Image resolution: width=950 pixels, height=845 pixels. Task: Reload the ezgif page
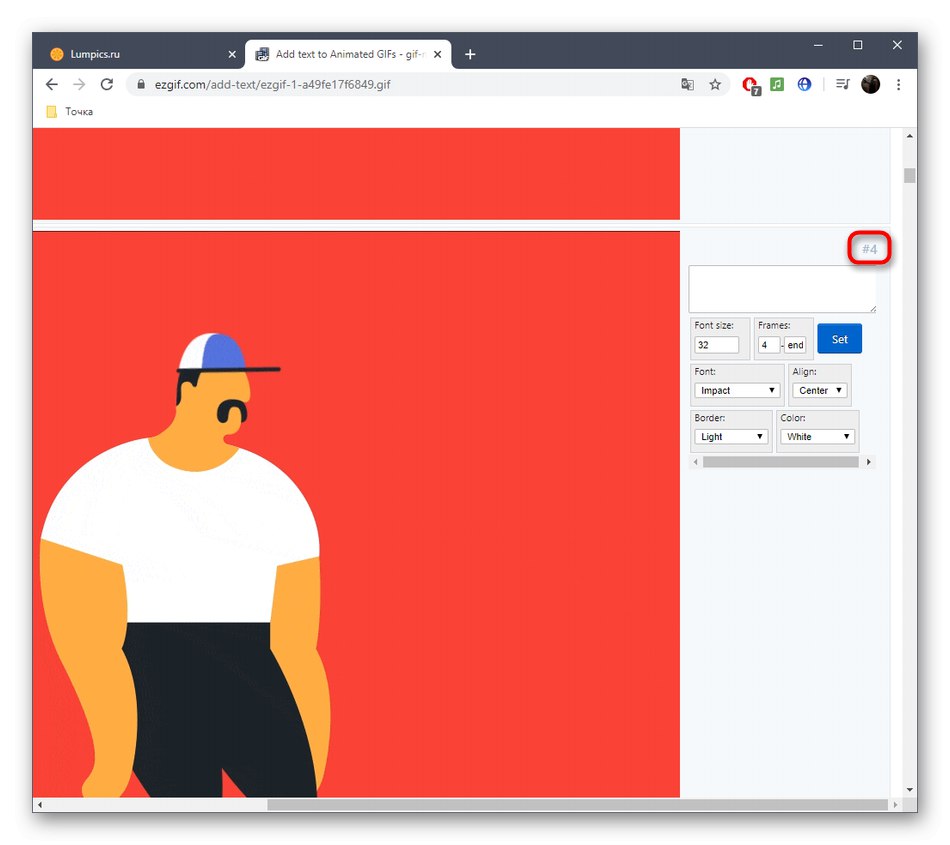(107, 84)
